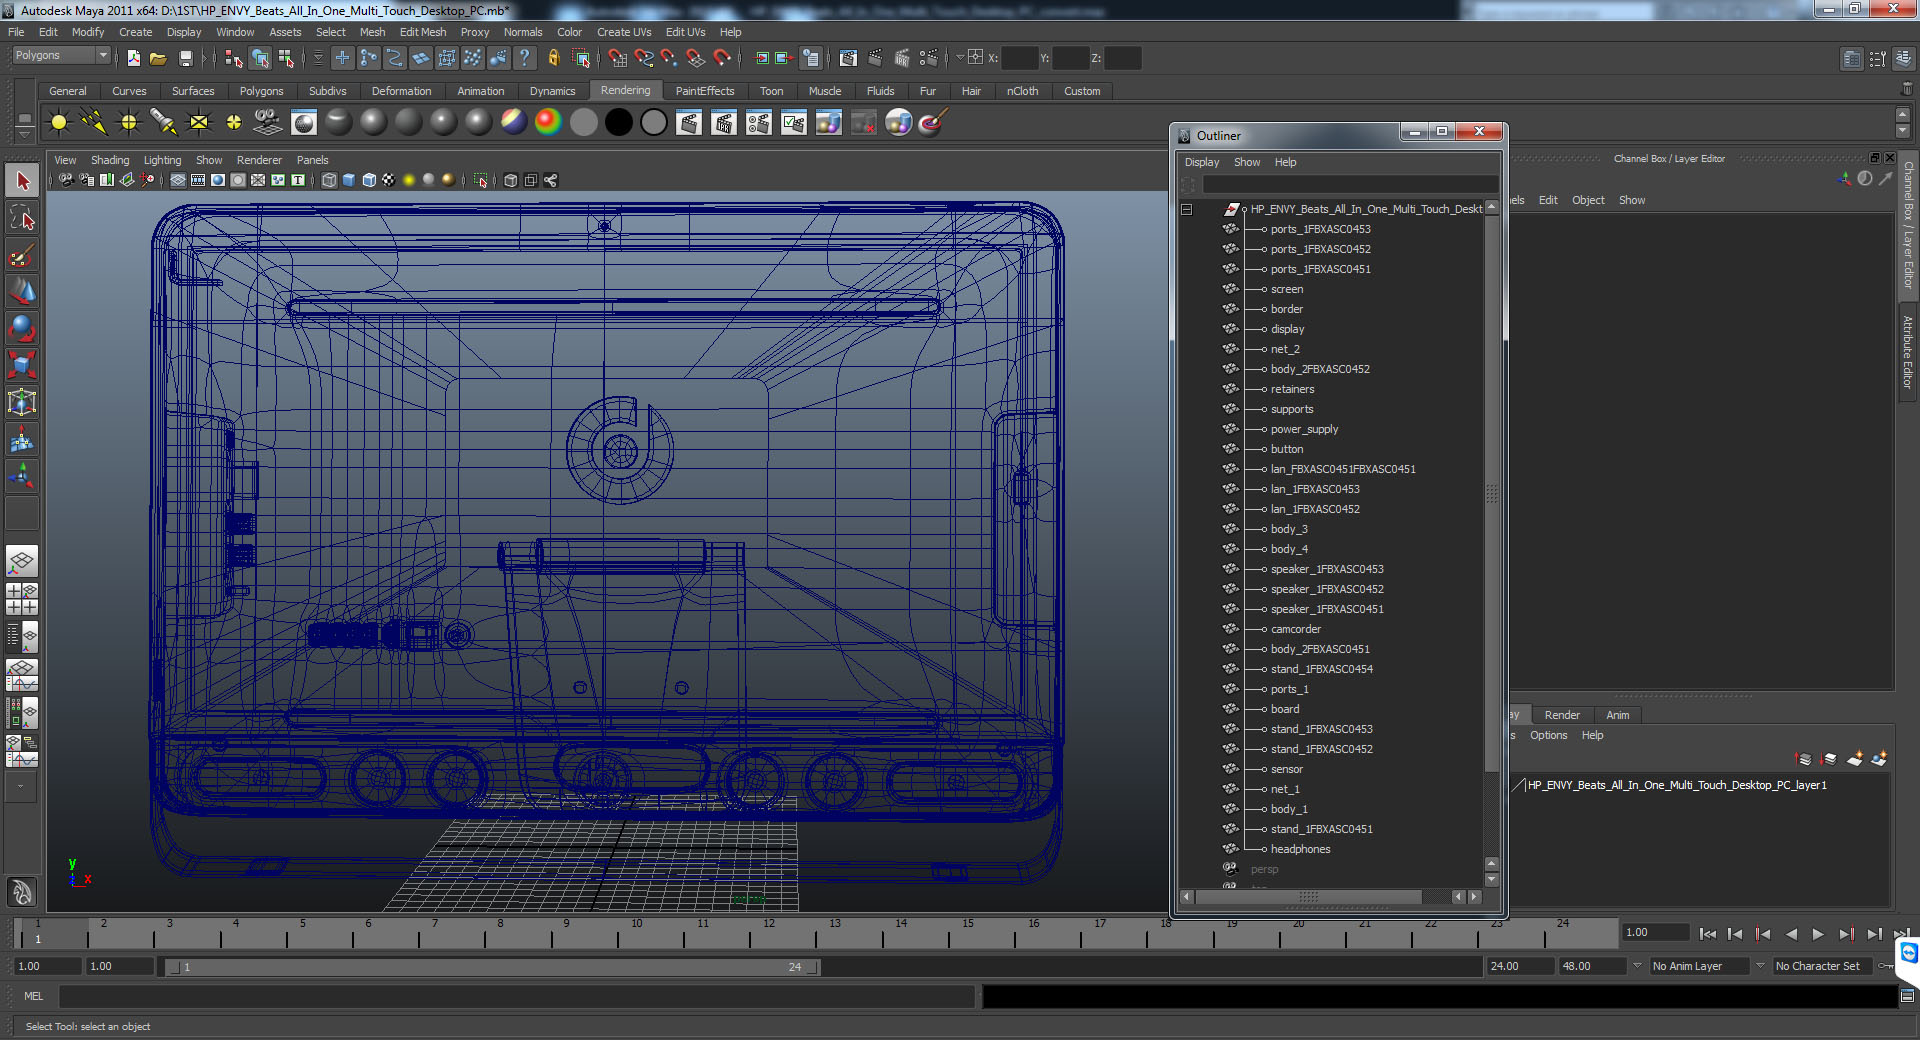Switch to the Dynamics shelf tab
Image resolution: width=1920 pixels, height=1040 pixels.
coord(552,91)
